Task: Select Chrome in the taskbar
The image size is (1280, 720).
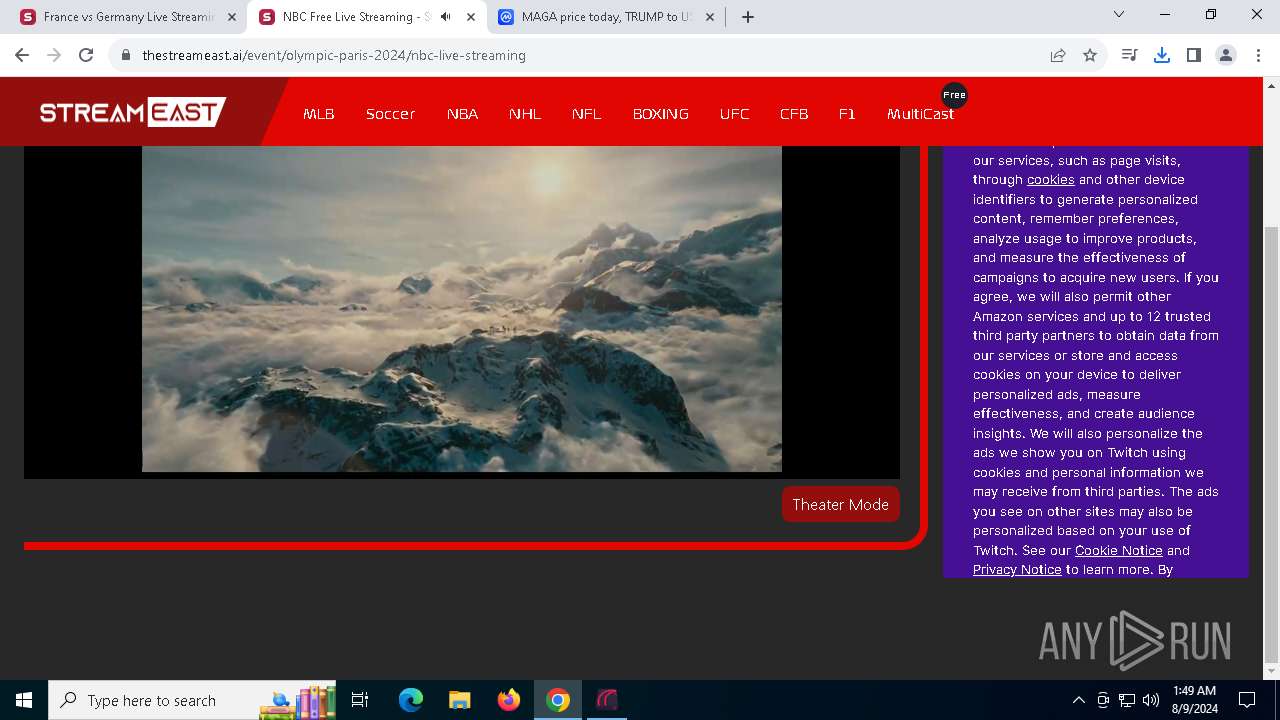Action: (x=558, y=700)
